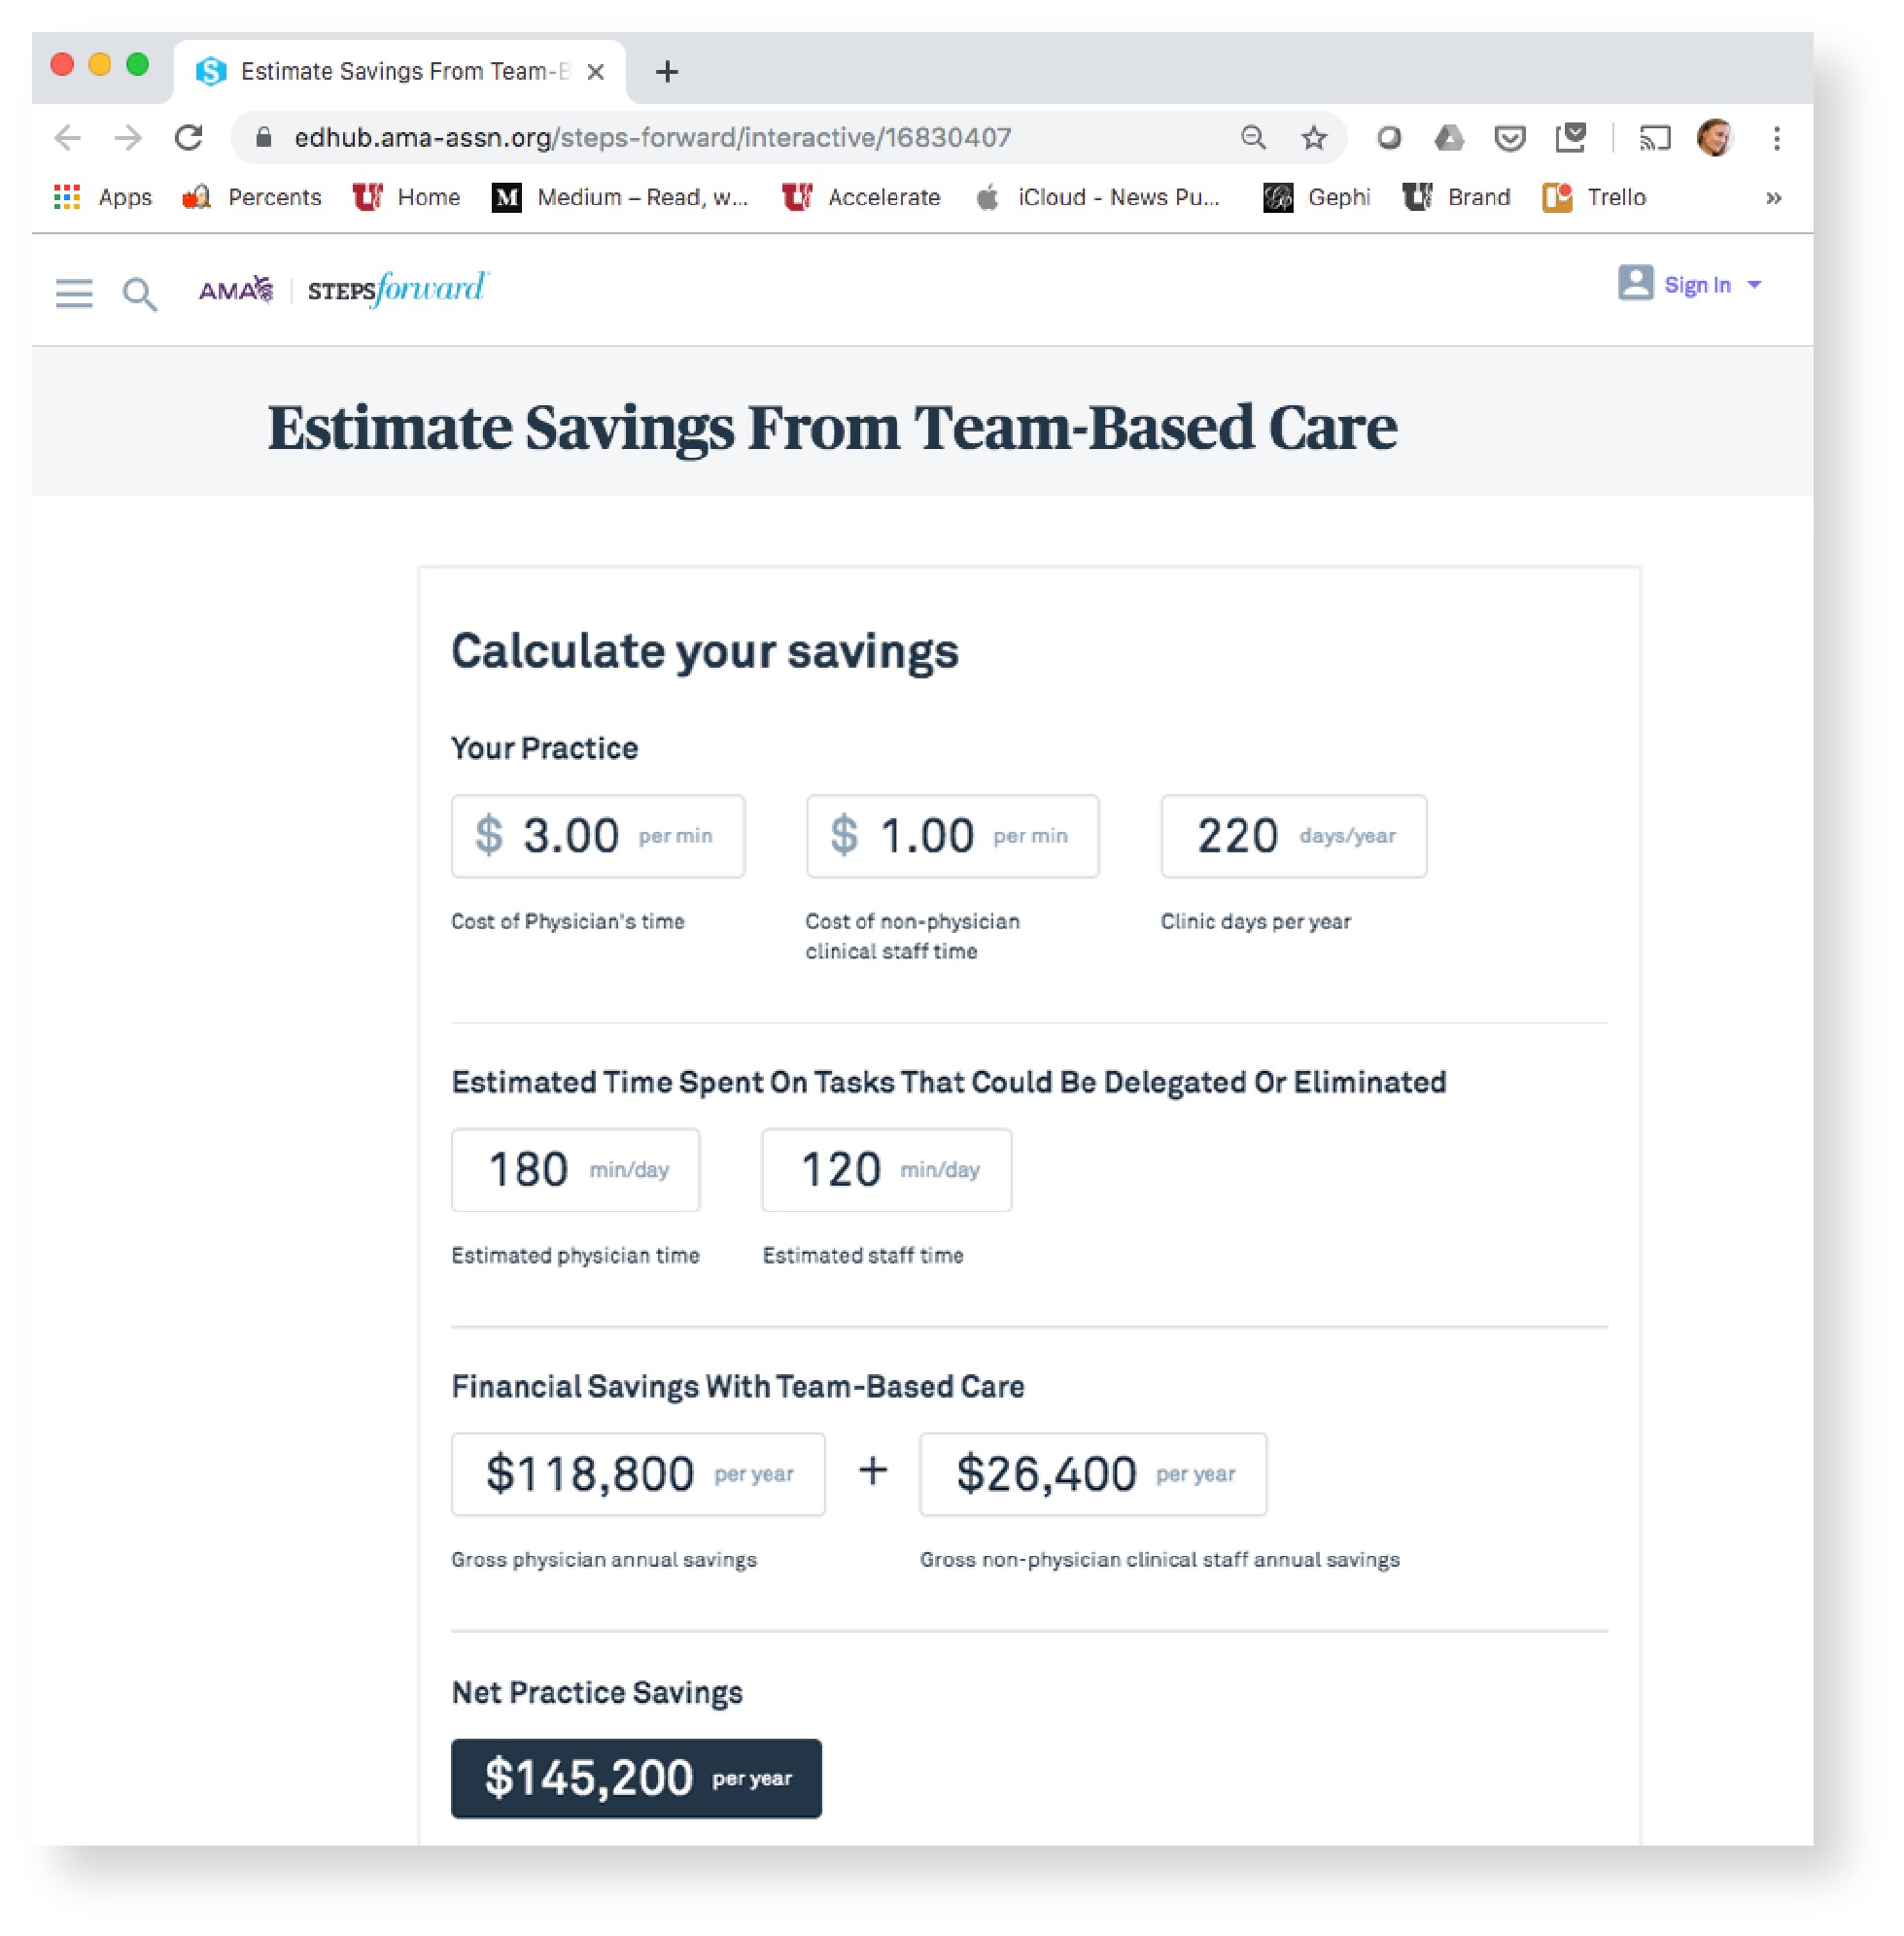Open the hamburger menu icon
This screenshot has width=1904, height=1936.
point(73,293)
